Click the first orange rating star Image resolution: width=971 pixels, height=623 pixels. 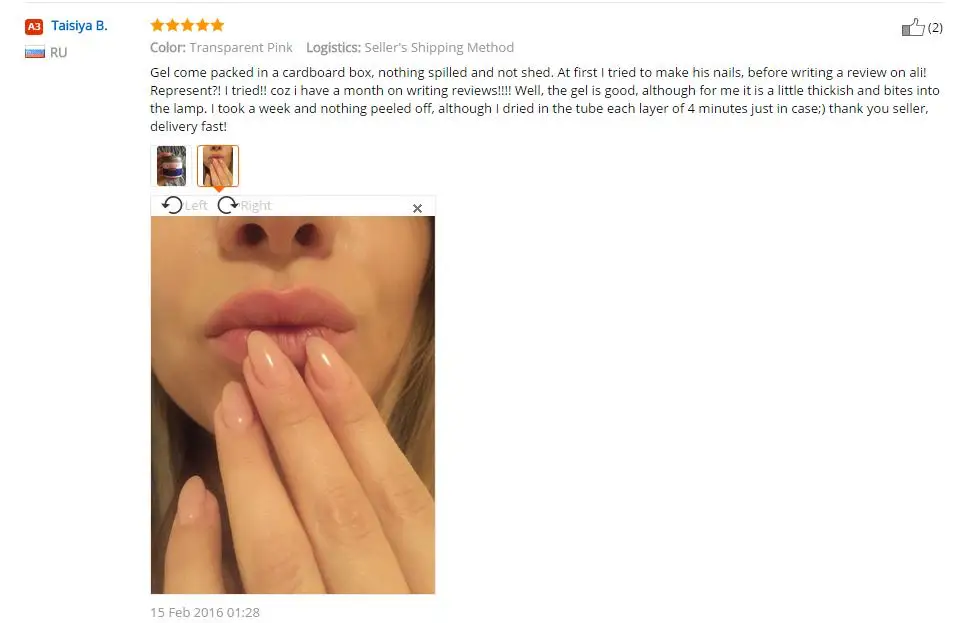click(157, 25)
